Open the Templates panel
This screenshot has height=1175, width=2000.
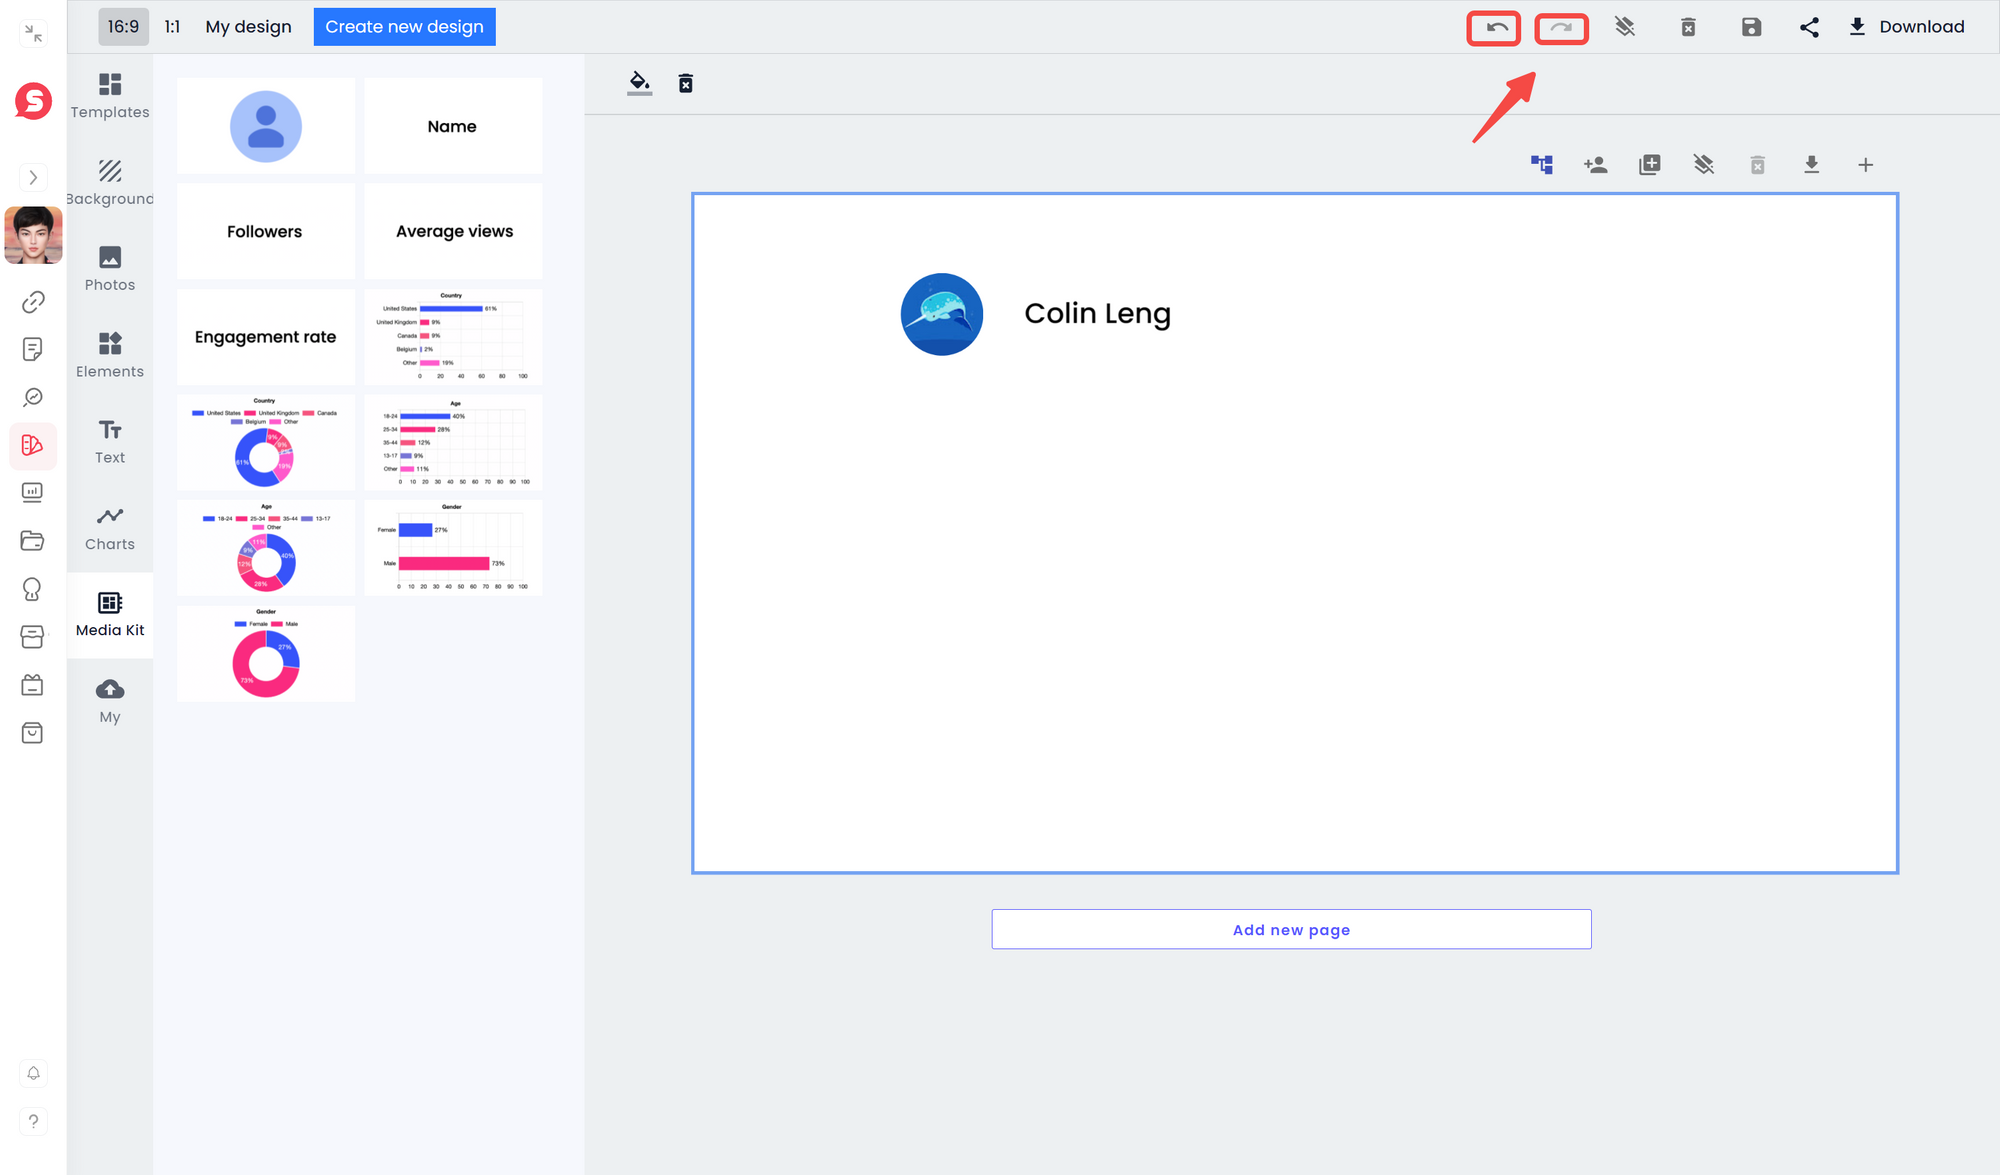pyautogui.click(x=110, y=96)
